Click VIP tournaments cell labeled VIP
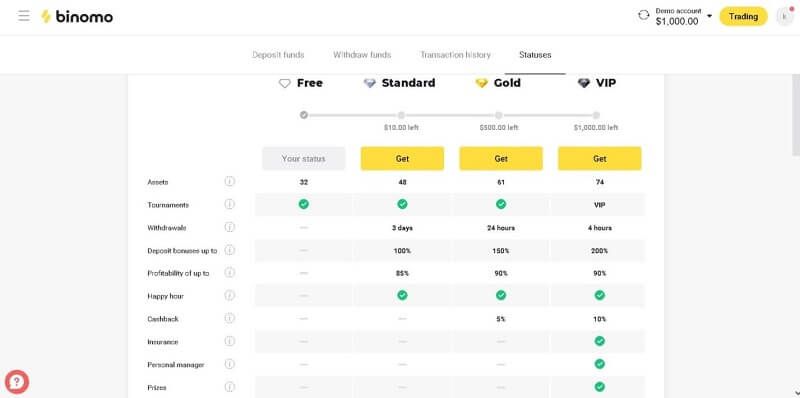 [599, 205]
